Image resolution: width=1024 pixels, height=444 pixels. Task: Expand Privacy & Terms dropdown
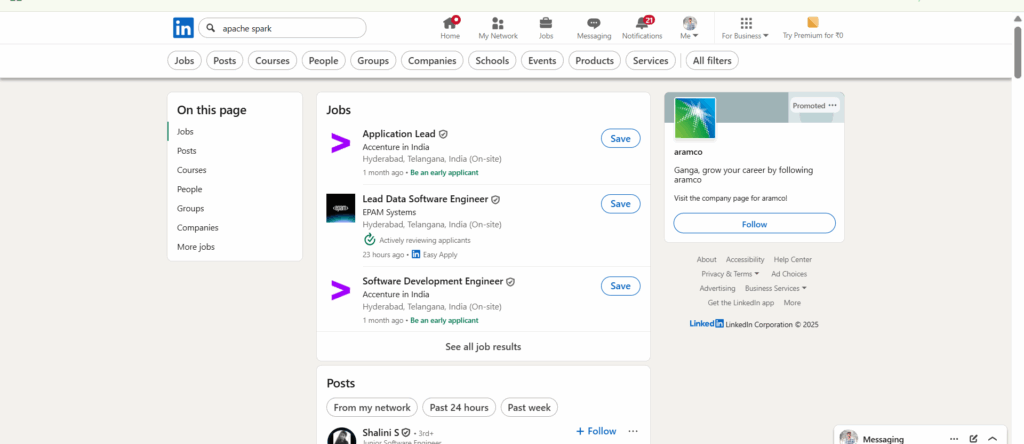[x=730, y=274]
